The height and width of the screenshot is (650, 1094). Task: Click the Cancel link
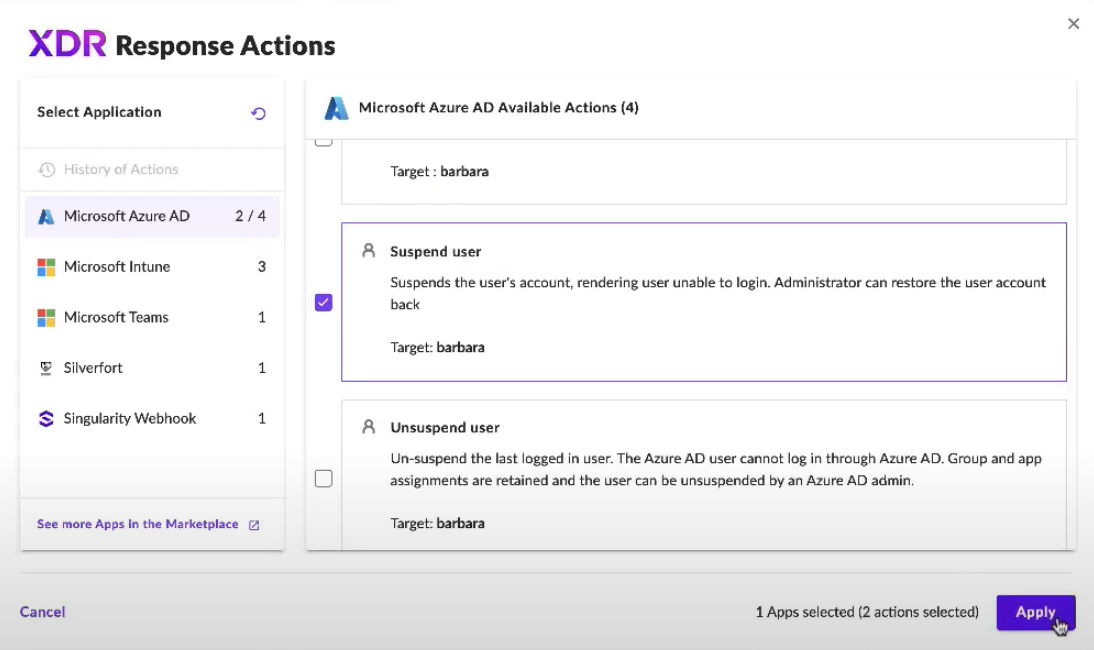[x=42, y=612]
